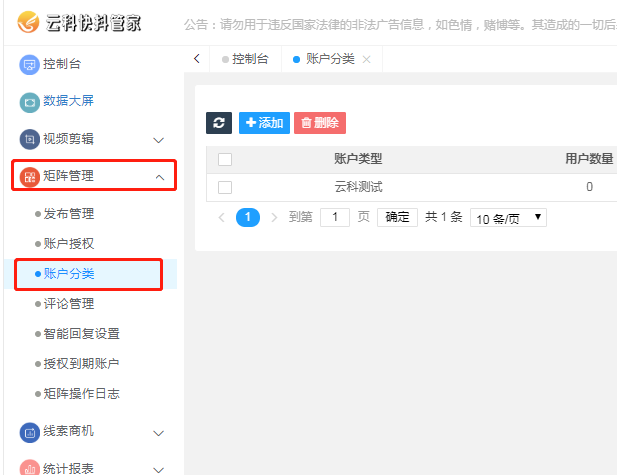Click the dark refresh icon button
Screen dimensions: 617x475
219,123
